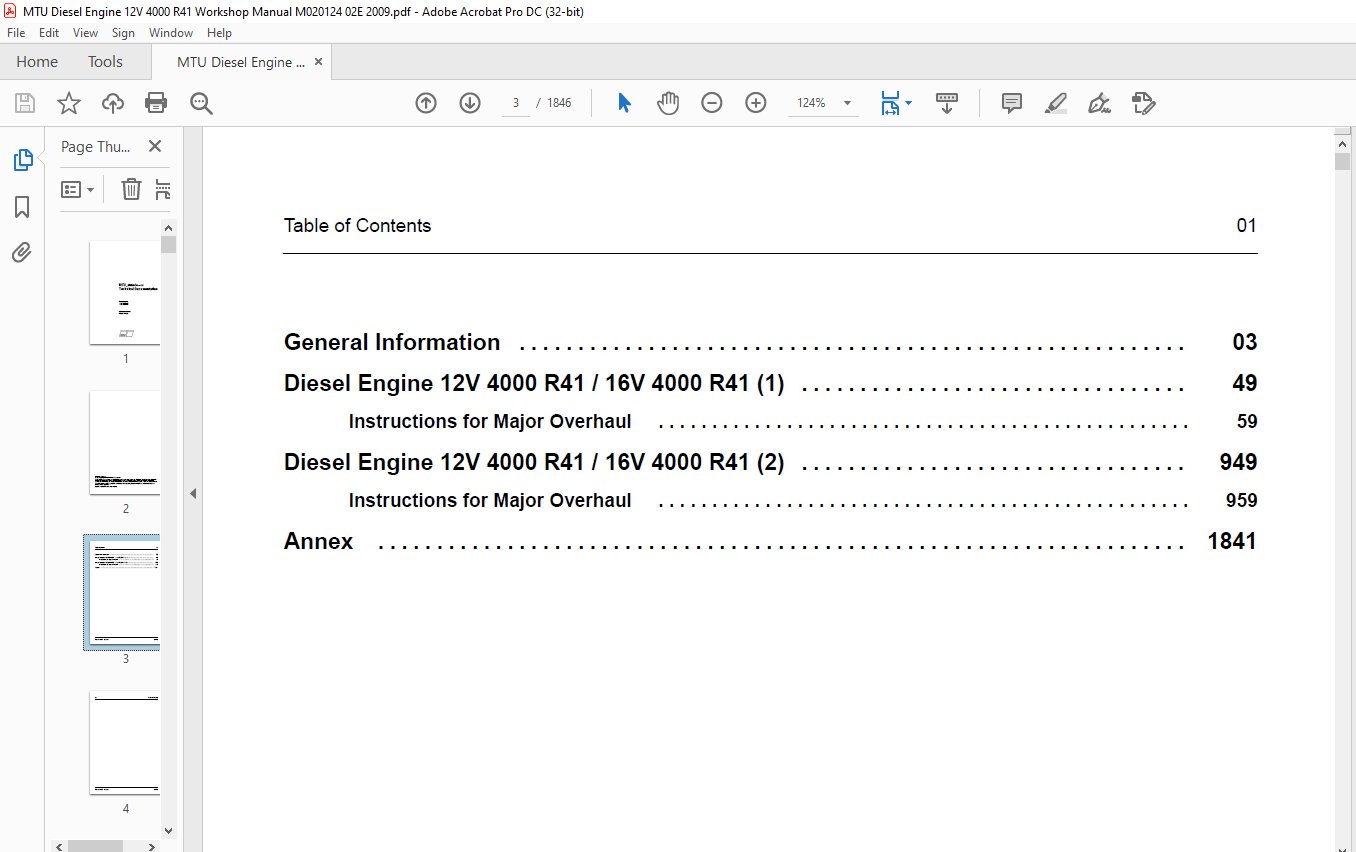The image size is (1356, 852).
Task: Click Instructions for Major Overhaul page 959
Action: coord(802,501)
